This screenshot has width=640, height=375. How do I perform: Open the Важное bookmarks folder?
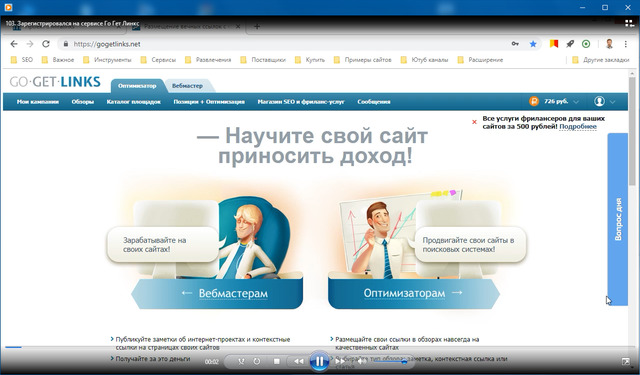pos(58,60)
